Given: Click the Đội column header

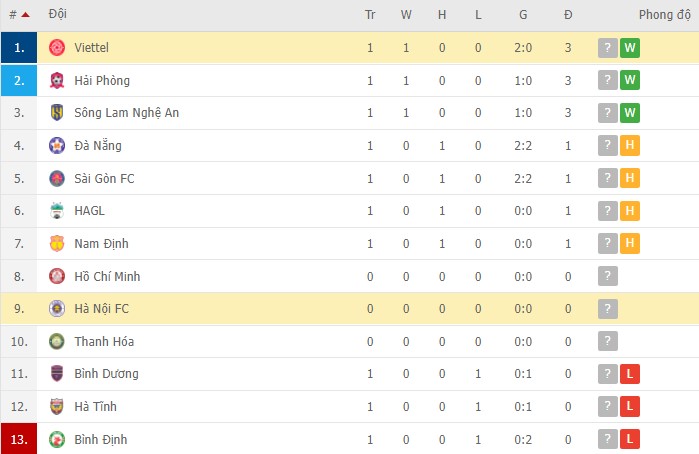Looking at the screenshot, I should click(x=58, y=15).
